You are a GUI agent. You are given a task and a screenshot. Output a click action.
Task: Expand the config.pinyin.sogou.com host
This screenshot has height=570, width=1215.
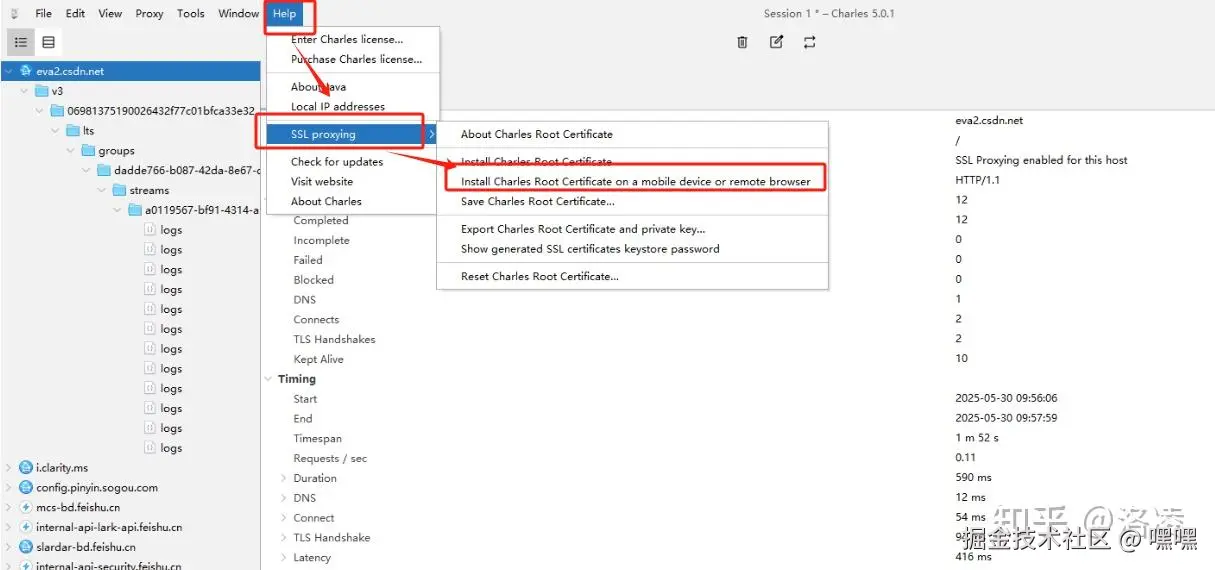[9, 488]
